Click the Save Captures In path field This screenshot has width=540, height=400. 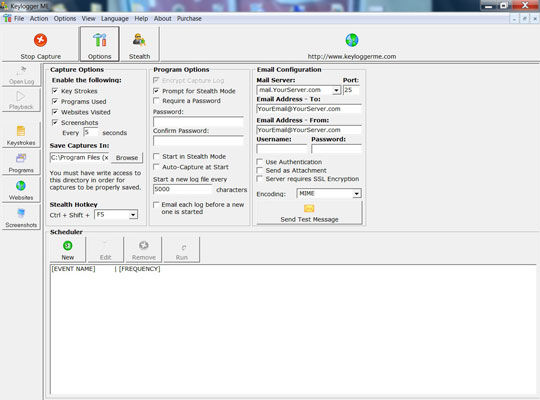[x=80, y=157]
